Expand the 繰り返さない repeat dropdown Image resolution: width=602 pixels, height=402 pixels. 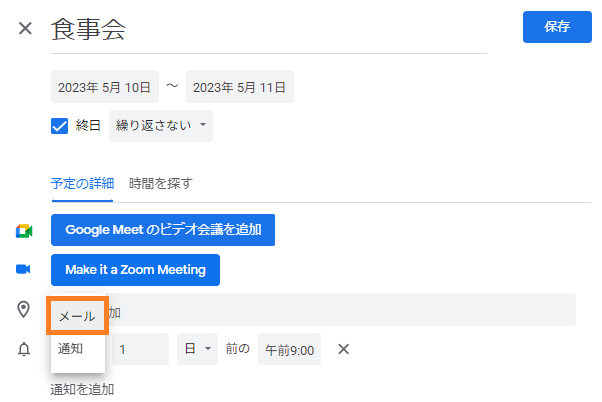[161, 126]
